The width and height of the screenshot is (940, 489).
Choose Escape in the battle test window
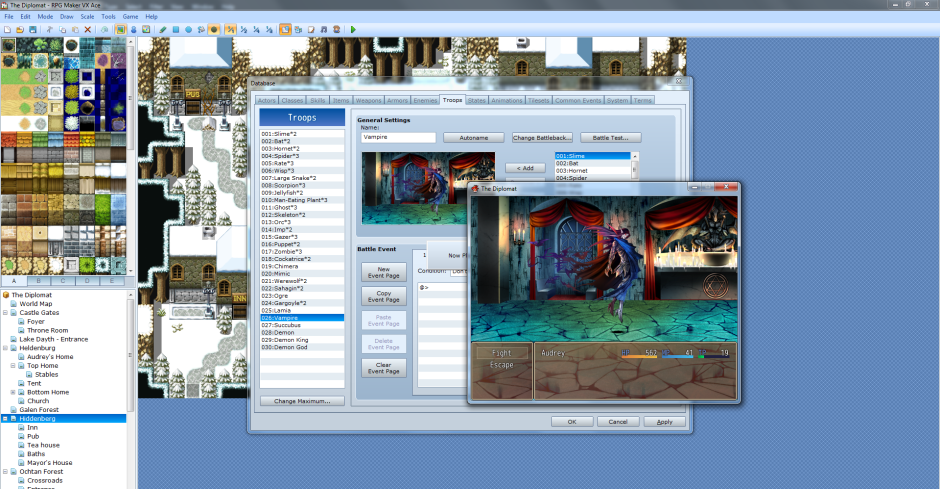click(x=502, y=364)
